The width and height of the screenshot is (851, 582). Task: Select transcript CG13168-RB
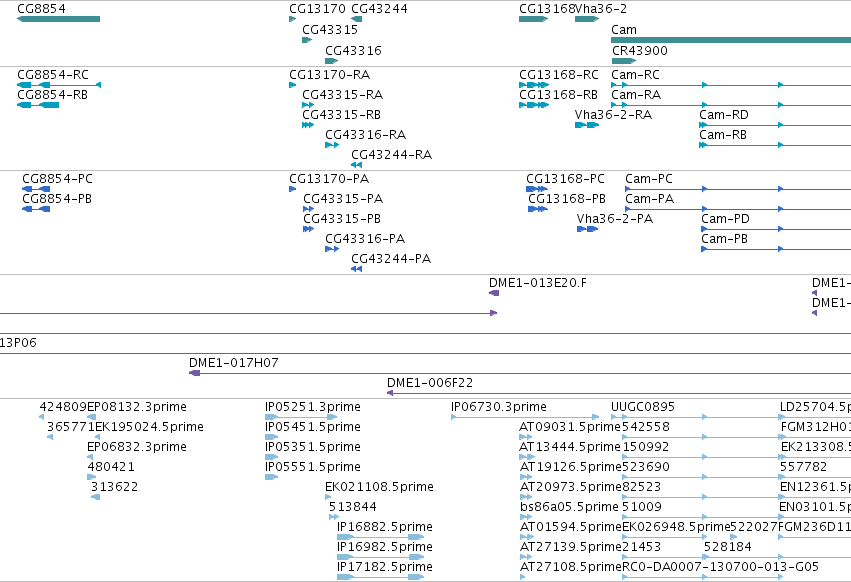tap(558, 94)
